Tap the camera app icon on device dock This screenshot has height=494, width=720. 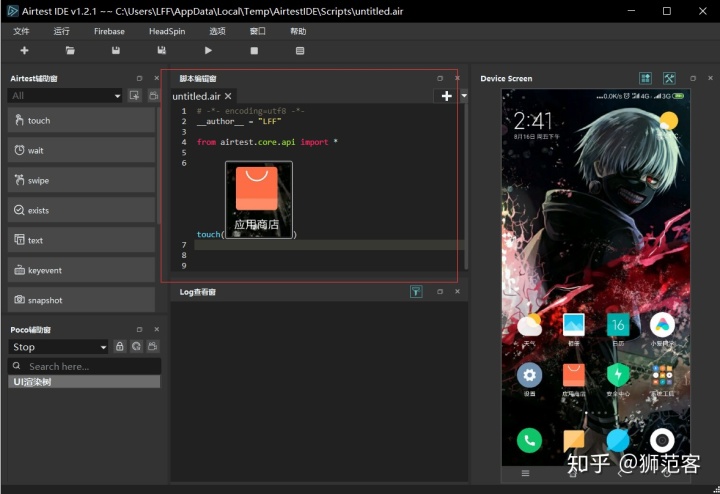pos(662,441)
